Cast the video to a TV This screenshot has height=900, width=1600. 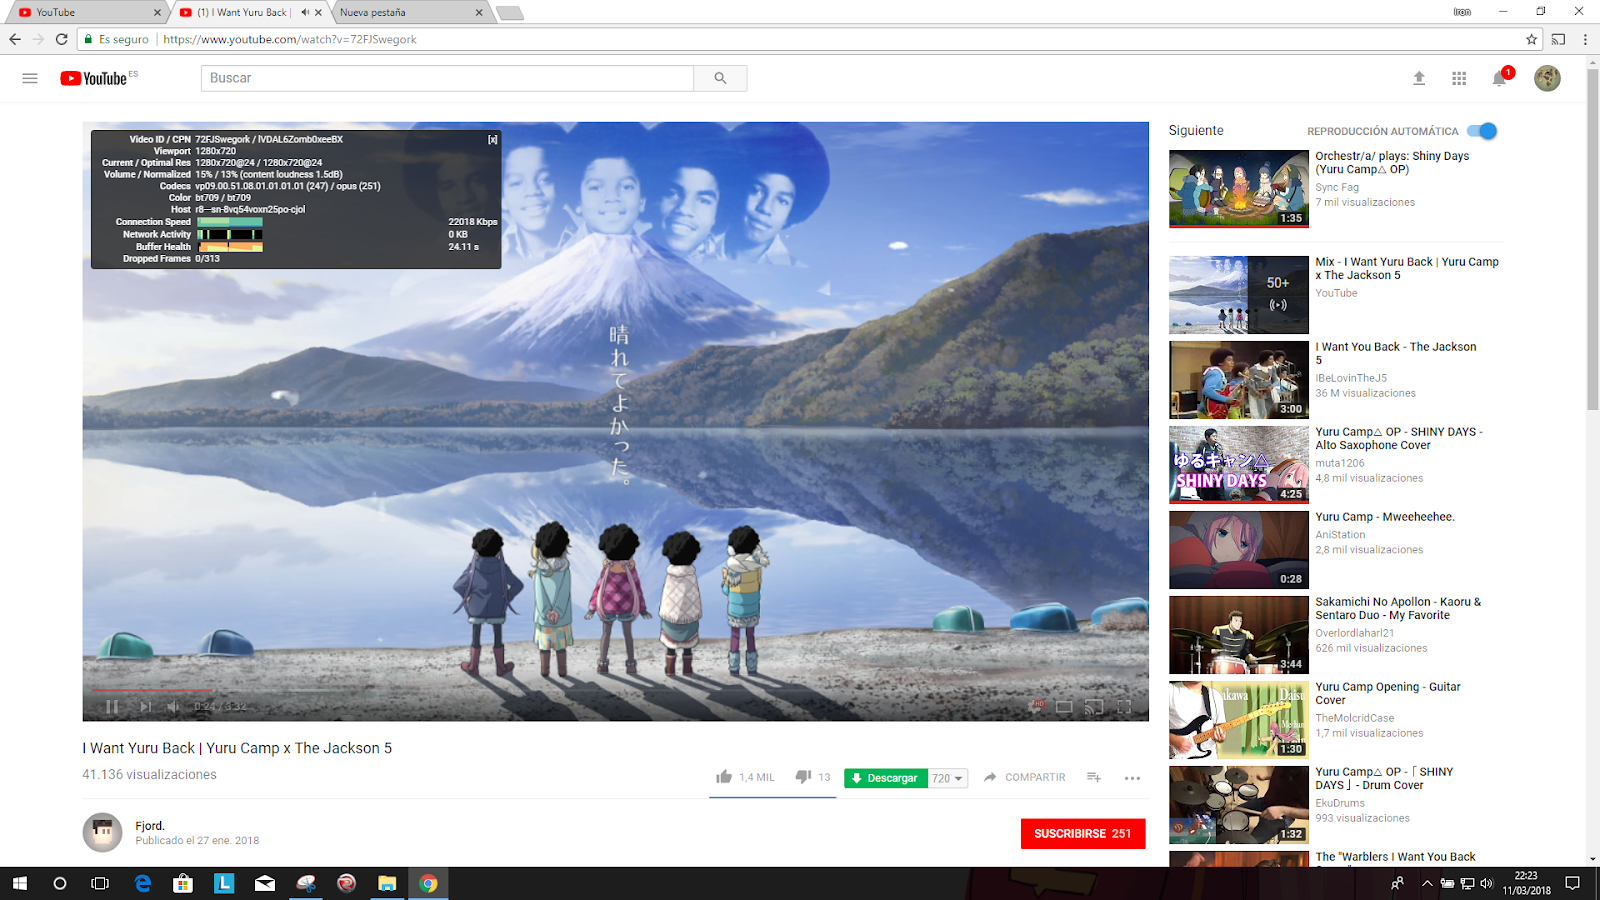[x=1094, y=706]
